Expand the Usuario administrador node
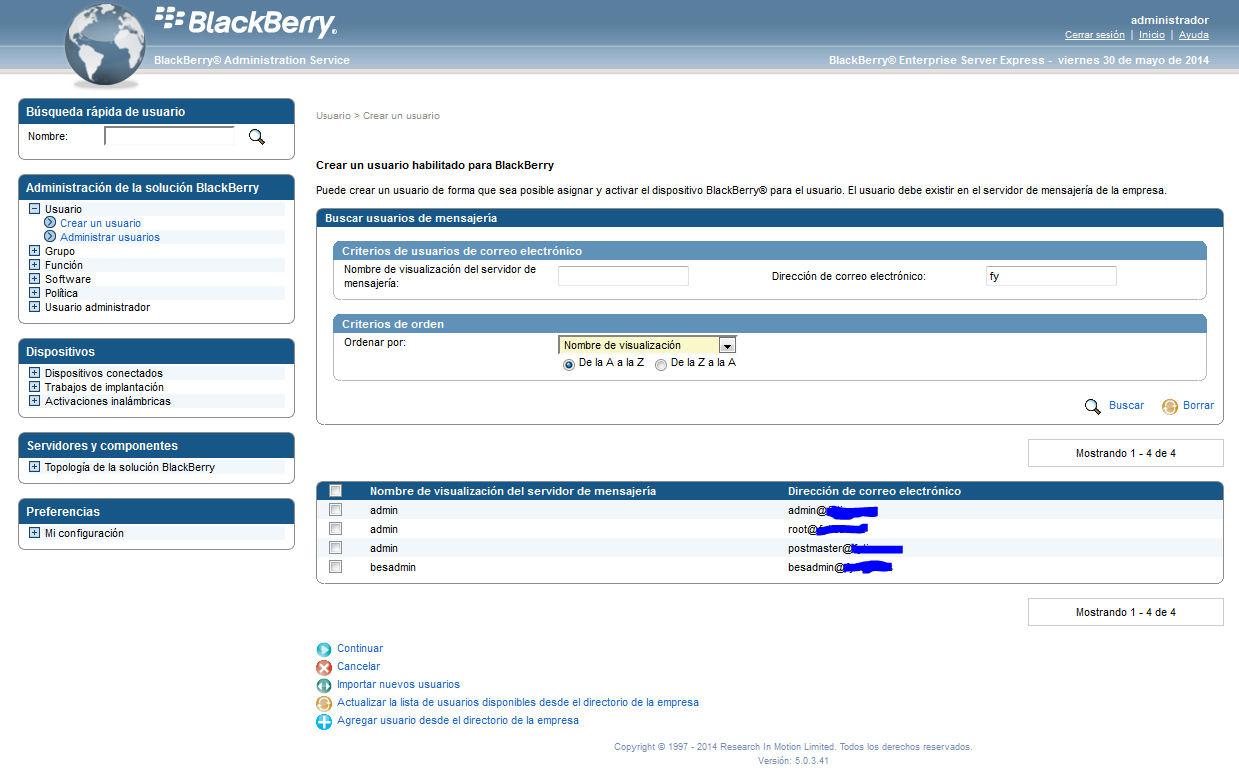This screenshot has height=775, width=1239. click(x=34, y=307)
